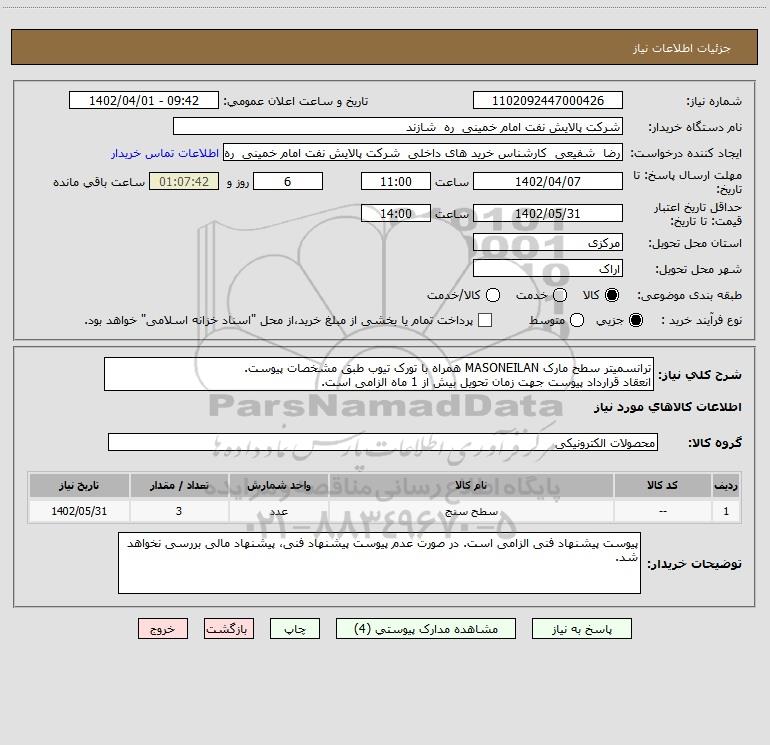Toggle the اسناد خزانه اسلامی payment checkbox
Image resolution: width=770 pixels, height=745 pixels.
pos(485,320)
